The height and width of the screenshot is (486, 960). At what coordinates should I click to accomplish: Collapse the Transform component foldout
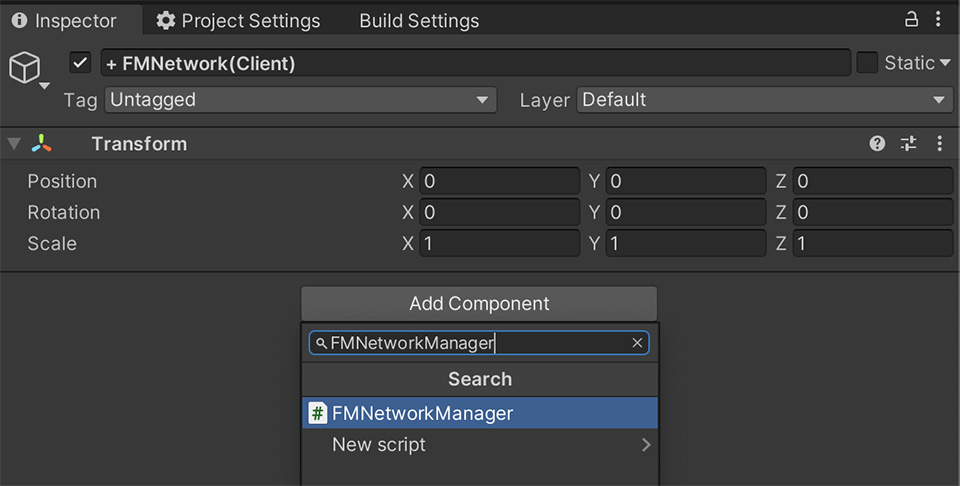click(x=13, y=144)
